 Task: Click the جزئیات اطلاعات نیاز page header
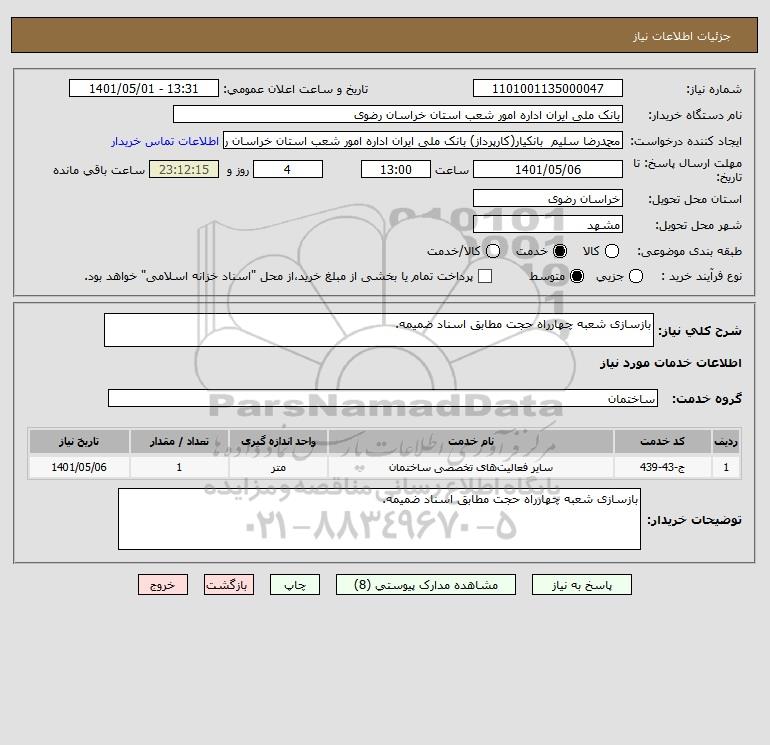click(682, 36)
